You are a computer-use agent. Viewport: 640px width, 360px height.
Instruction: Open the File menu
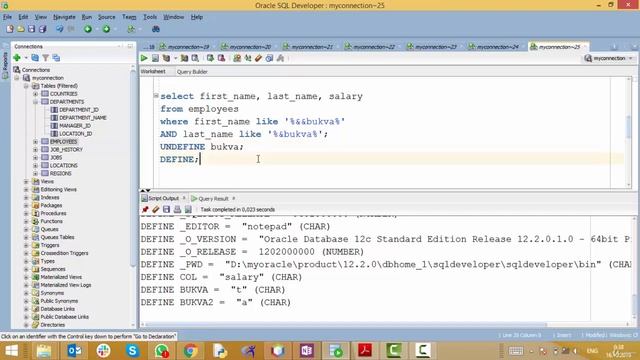pos(7,17)
